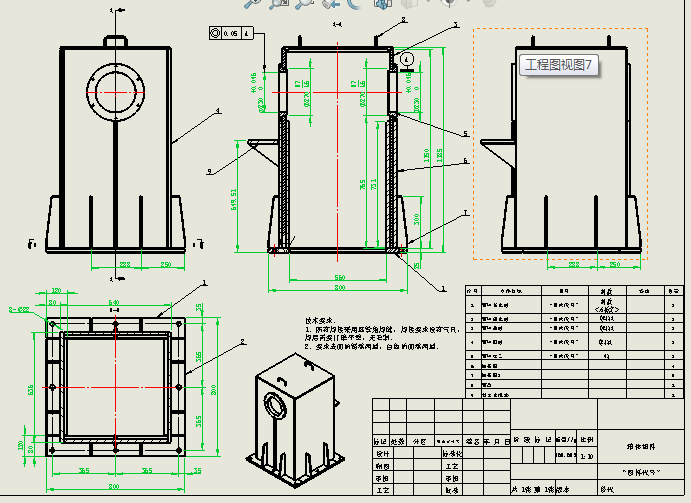Click the 3D Drawing View icon
The height and width of the screenshot is (503, 691).
point(383,4)
